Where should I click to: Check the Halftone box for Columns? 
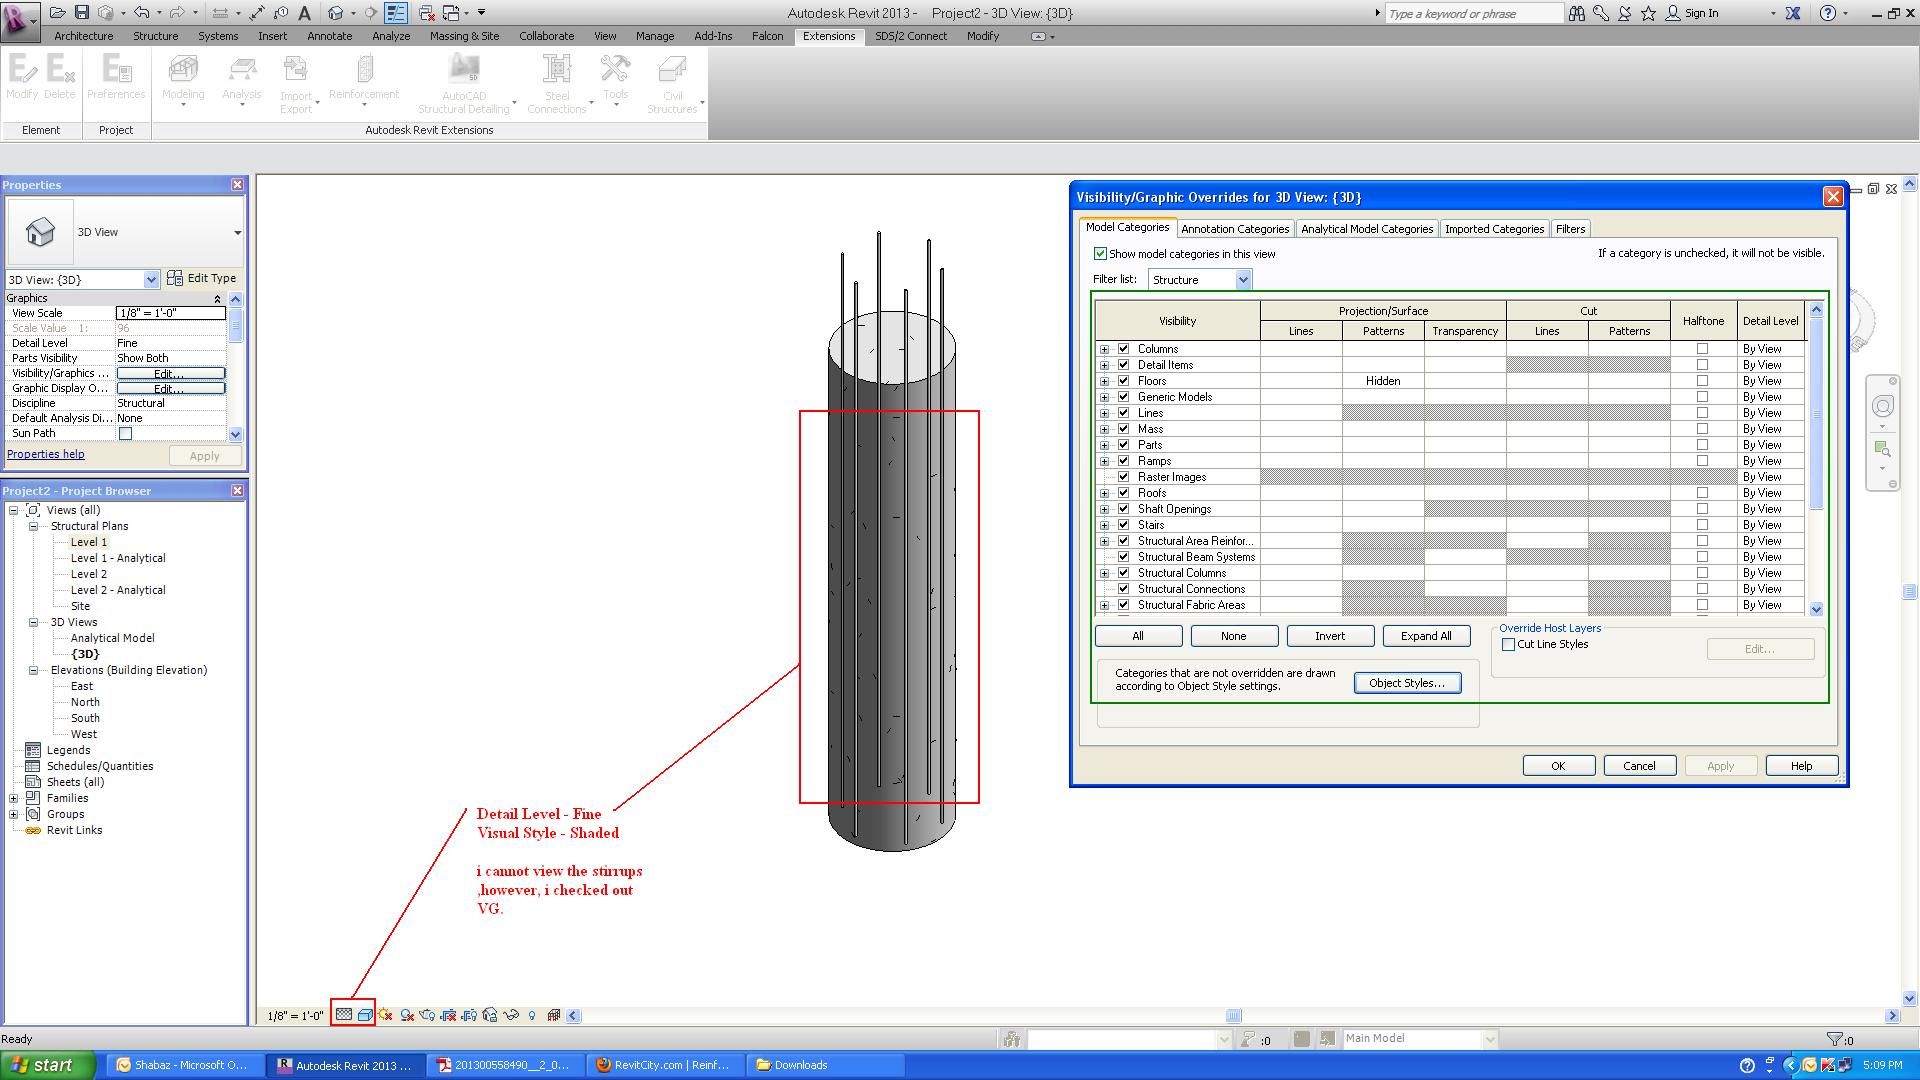tap(1702, 349)
